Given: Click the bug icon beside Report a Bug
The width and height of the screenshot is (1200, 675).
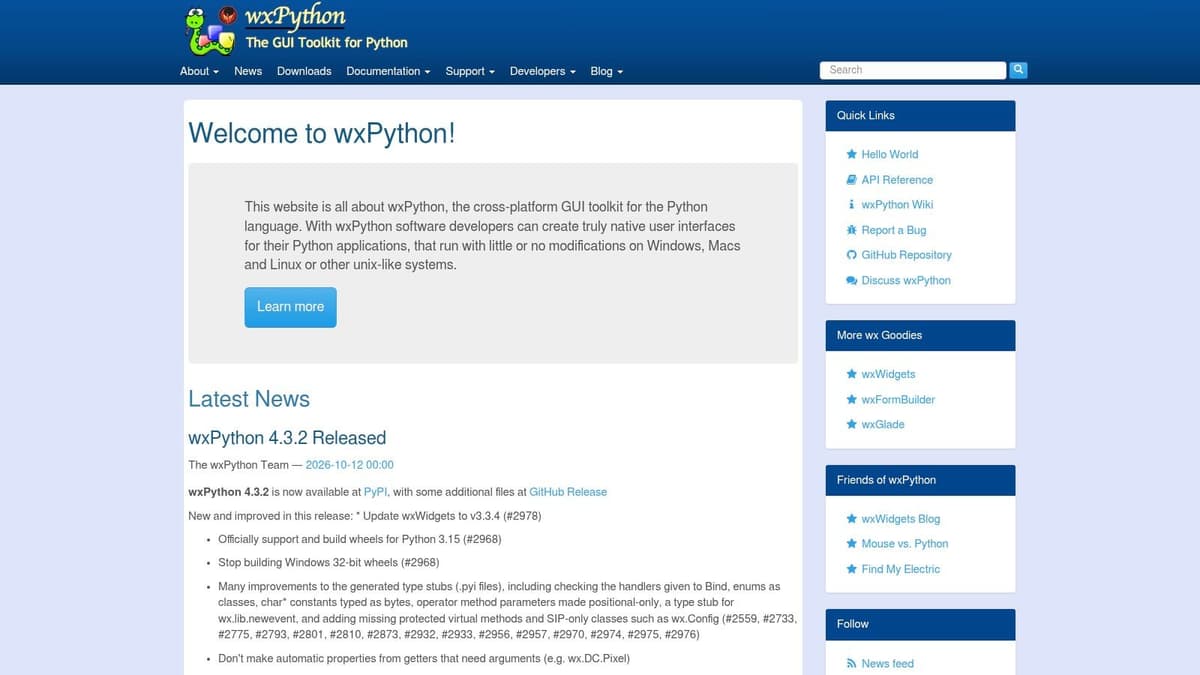Looking at the screenshot, I should tap(852, 230).
